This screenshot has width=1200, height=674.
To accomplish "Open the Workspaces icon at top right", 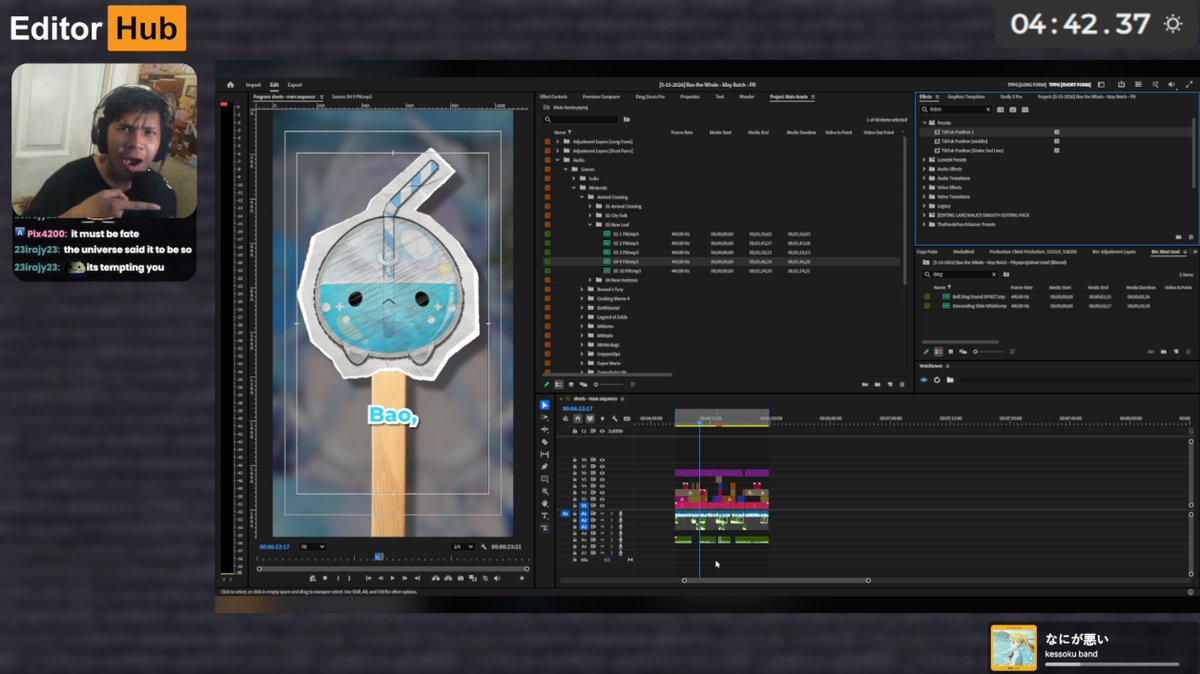I will click(x=1101, y=85).
